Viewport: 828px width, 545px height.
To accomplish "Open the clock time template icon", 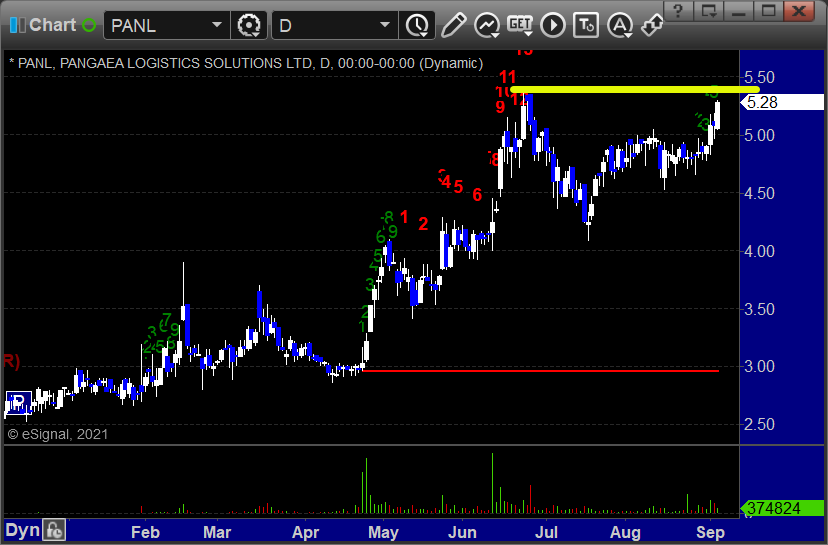I will pyautogui.click(x=417, y=25).
